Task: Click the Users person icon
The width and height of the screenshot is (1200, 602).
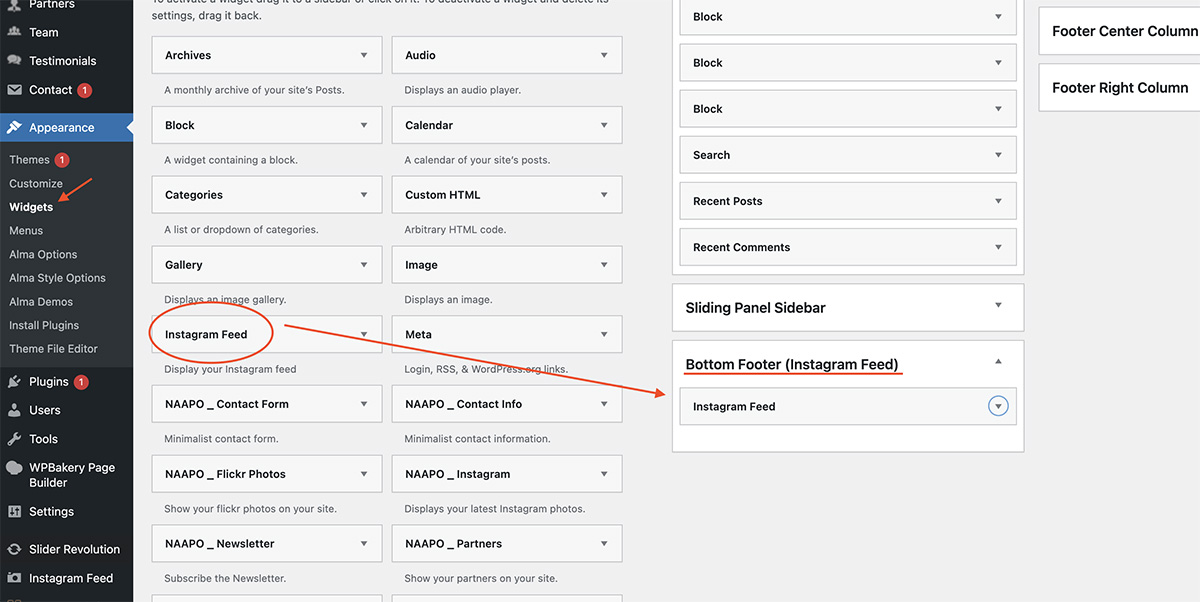Action: (15, 410)
